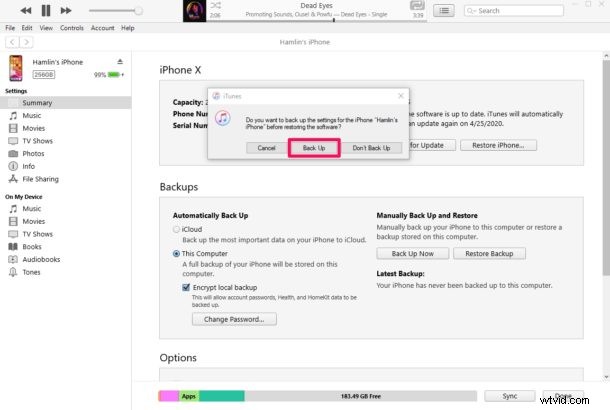Click the iPhone device icon

pos(16,68)
